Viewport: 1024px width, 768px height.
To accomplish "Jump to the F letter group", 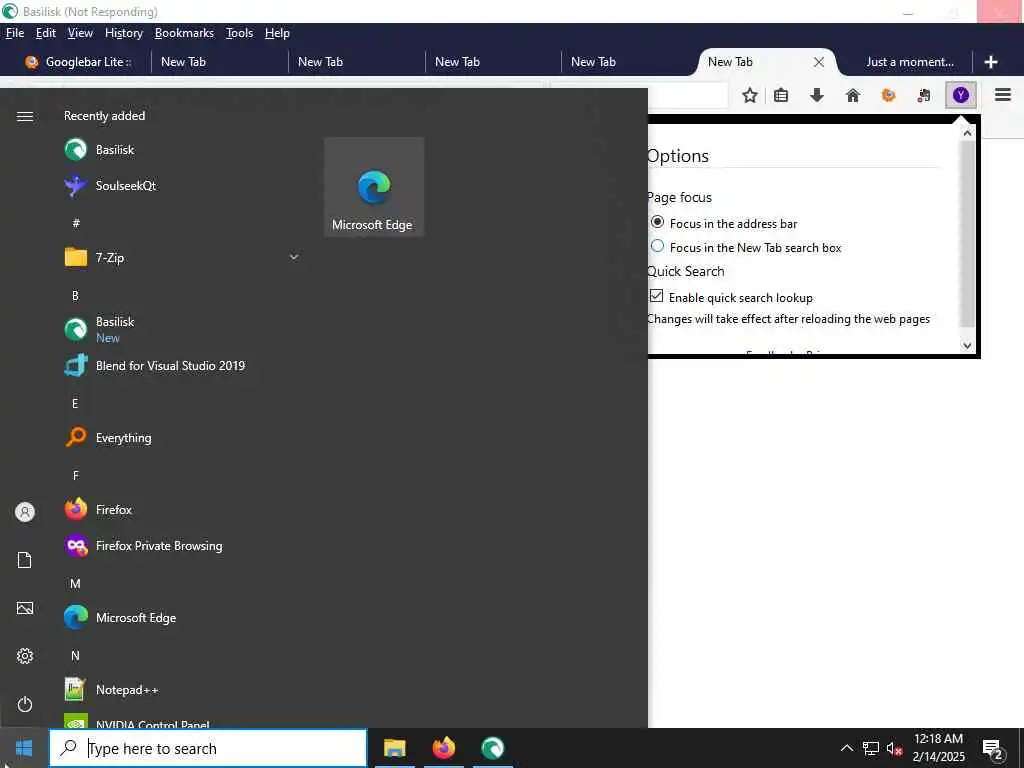I will point(76,475).
